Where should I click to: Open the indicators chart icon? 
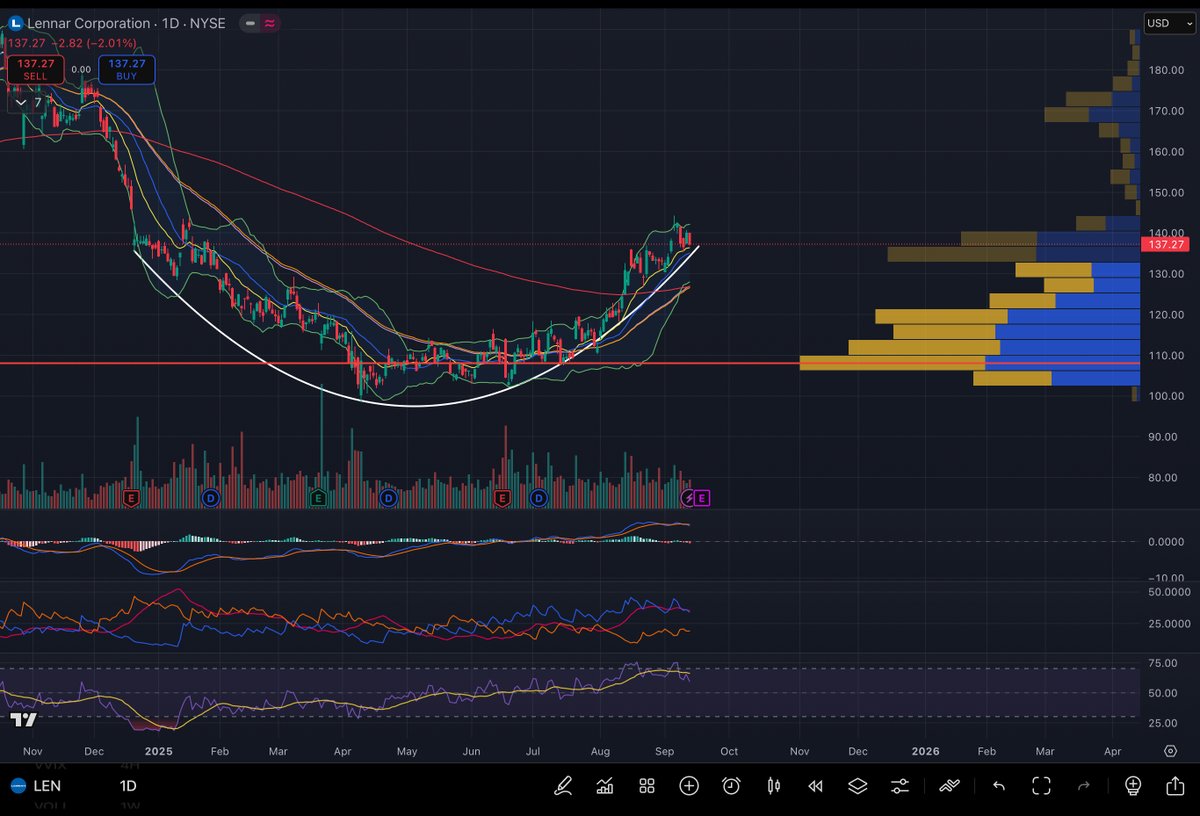pyautogui.click(x=604, y=786)
